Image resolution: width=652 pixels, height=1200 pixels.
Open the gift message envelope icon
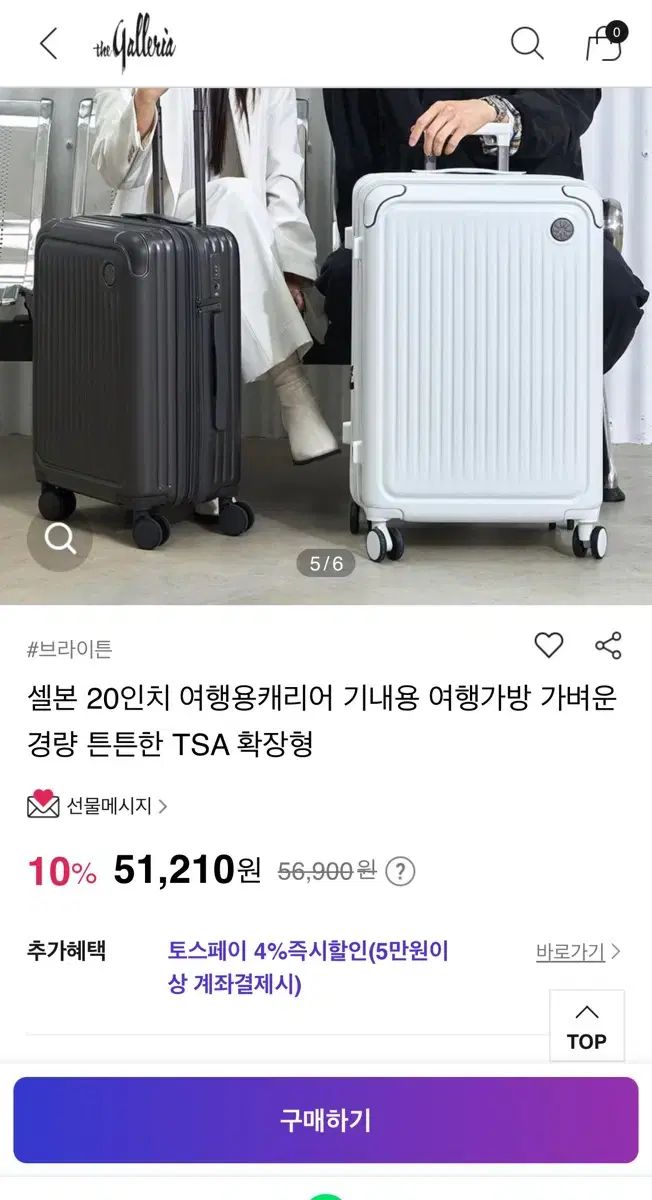pos(43,804)
